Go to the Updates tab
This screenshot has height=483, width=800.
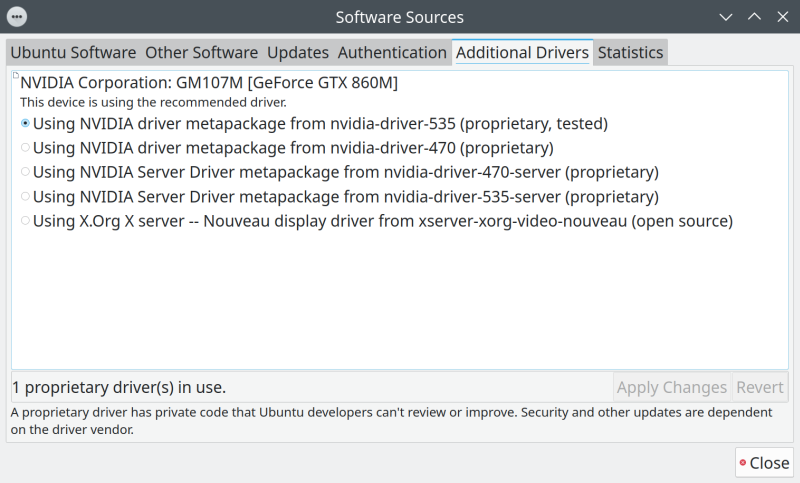298,53
